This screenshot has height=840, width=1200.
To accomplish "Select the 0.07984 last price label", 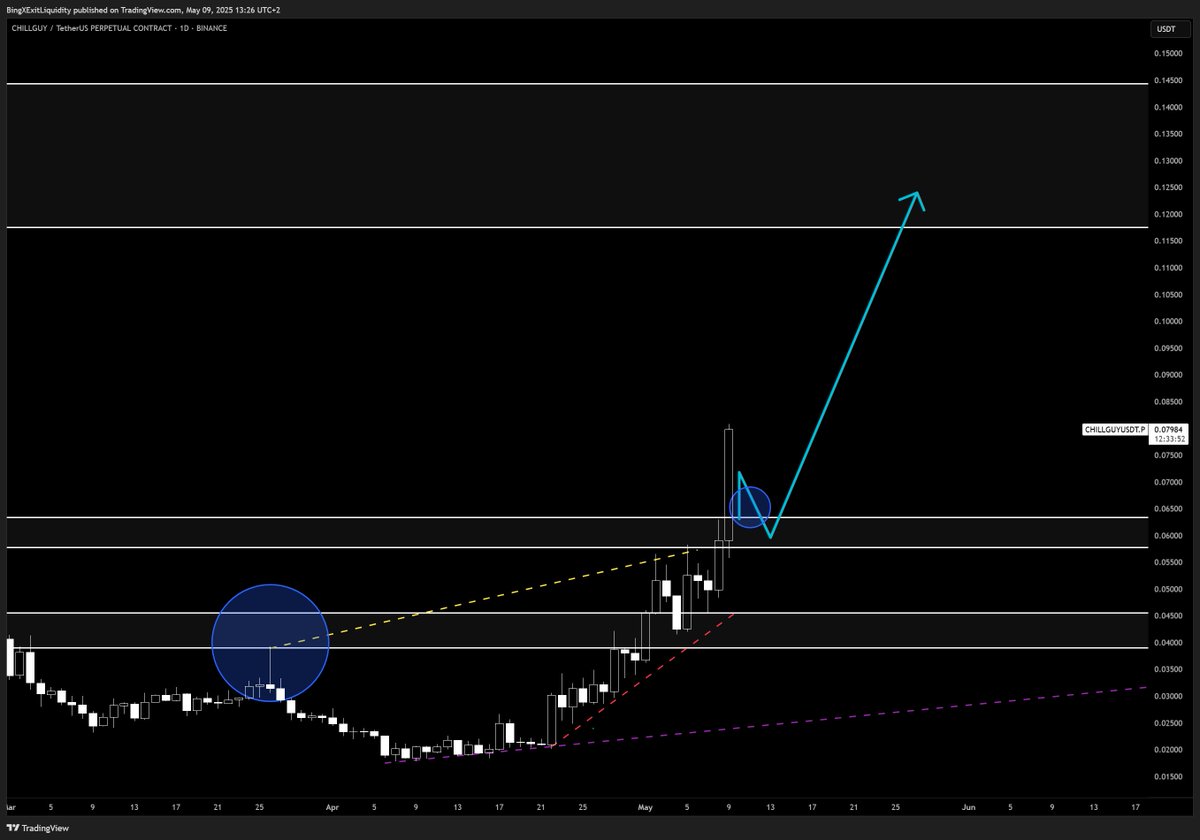I will point(1166,429).
